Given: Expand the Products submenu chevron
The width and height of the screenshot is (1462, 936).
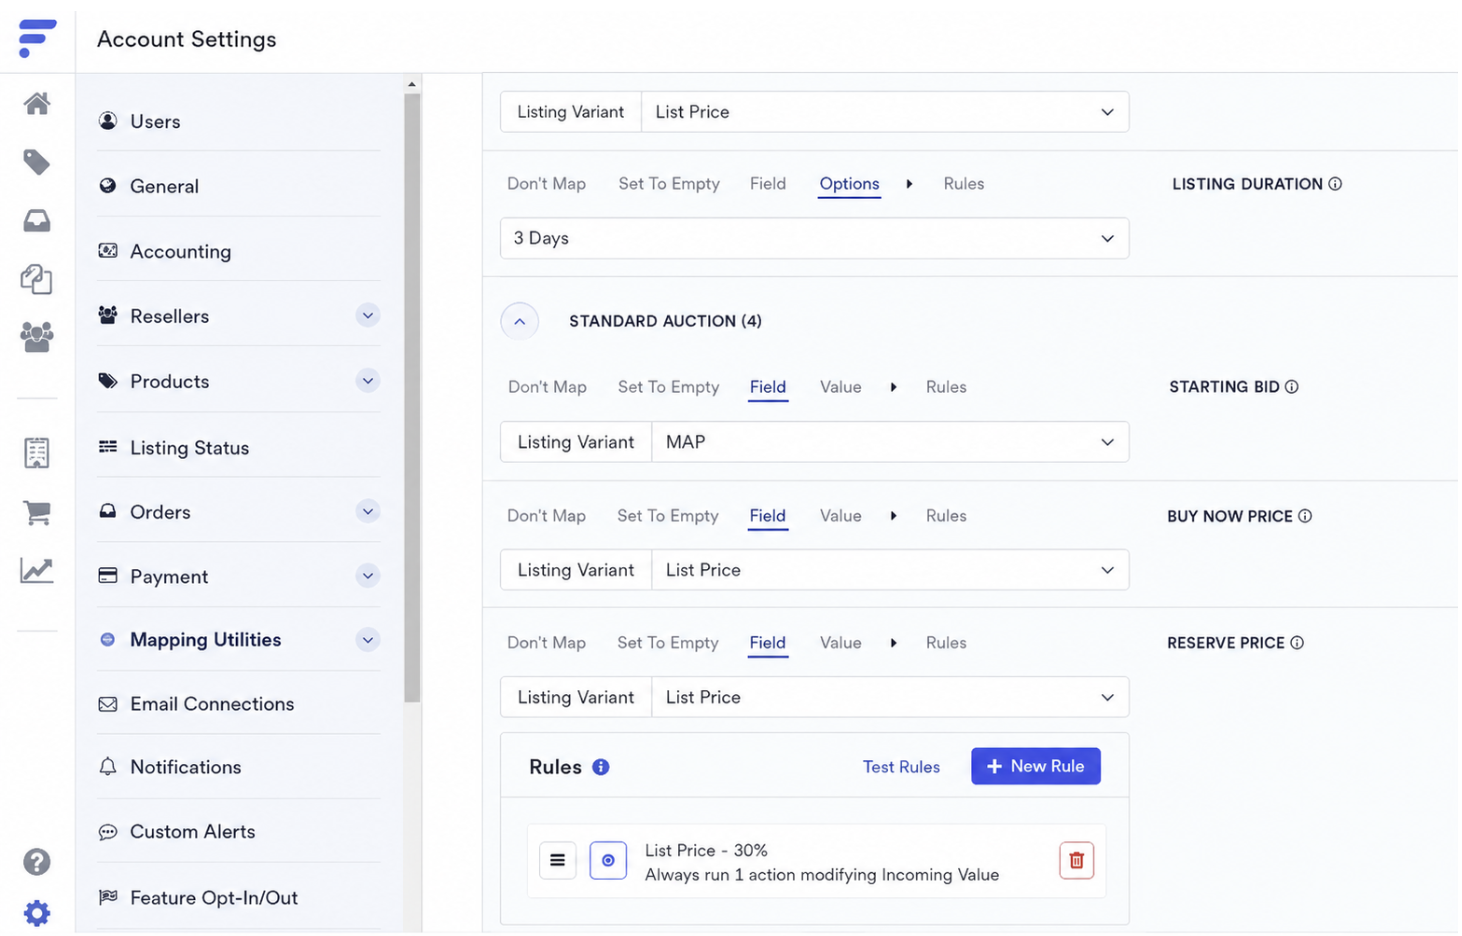Looking at the screenshot, I should point(368,381).
